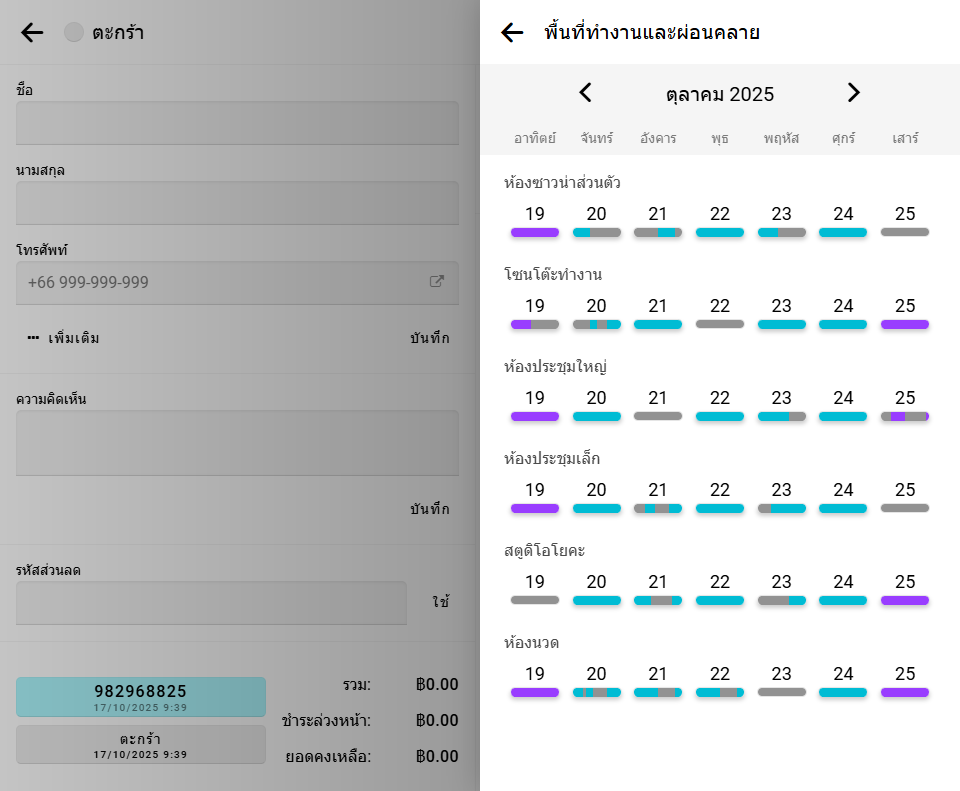Click the รหัสส่วนลด discount code field

point(211,603)
